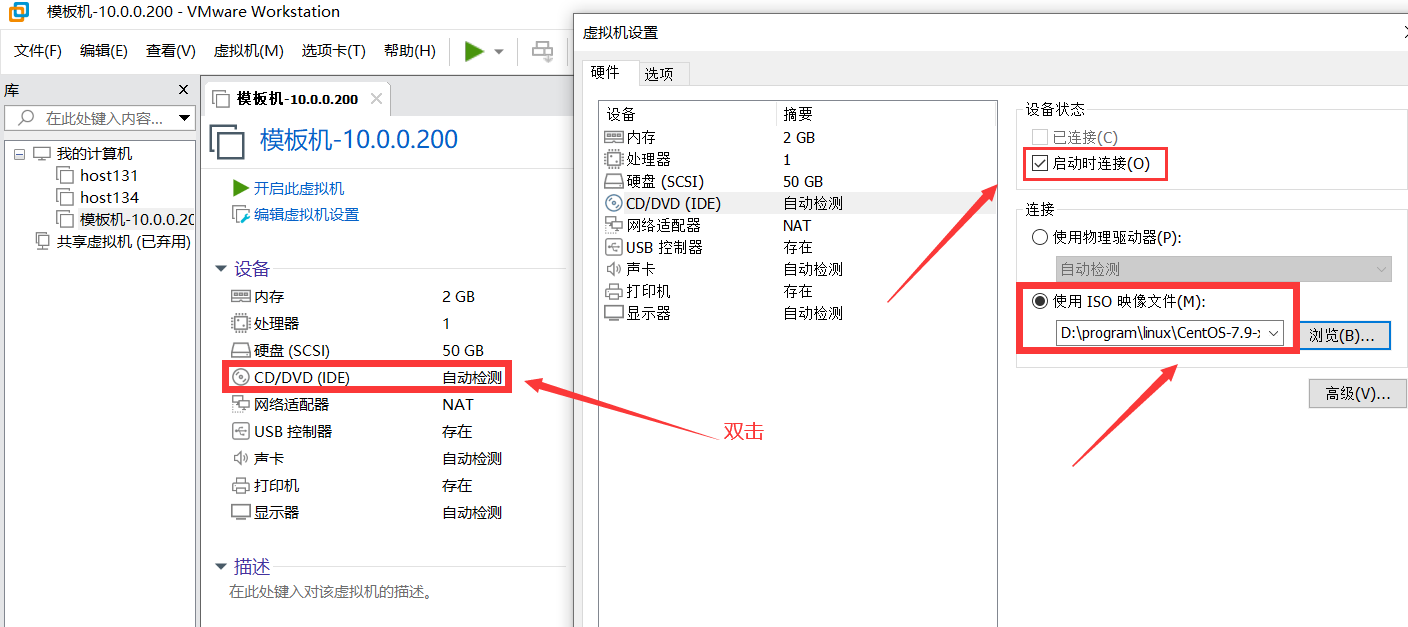Select 网络适配器 network icon in settings list
Viewport: 1408px width, 627px height.
click(613, 225)
